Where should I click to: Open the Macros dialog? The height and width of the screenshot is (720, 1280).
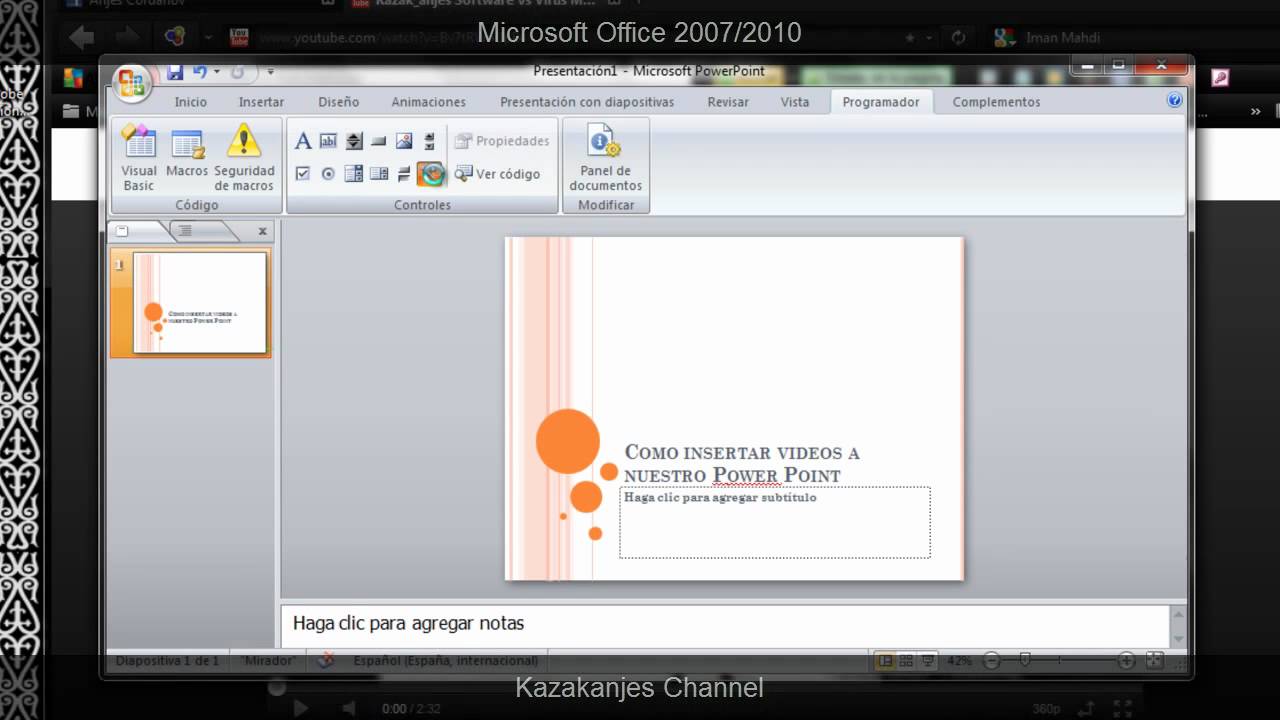tap(187, 152)
